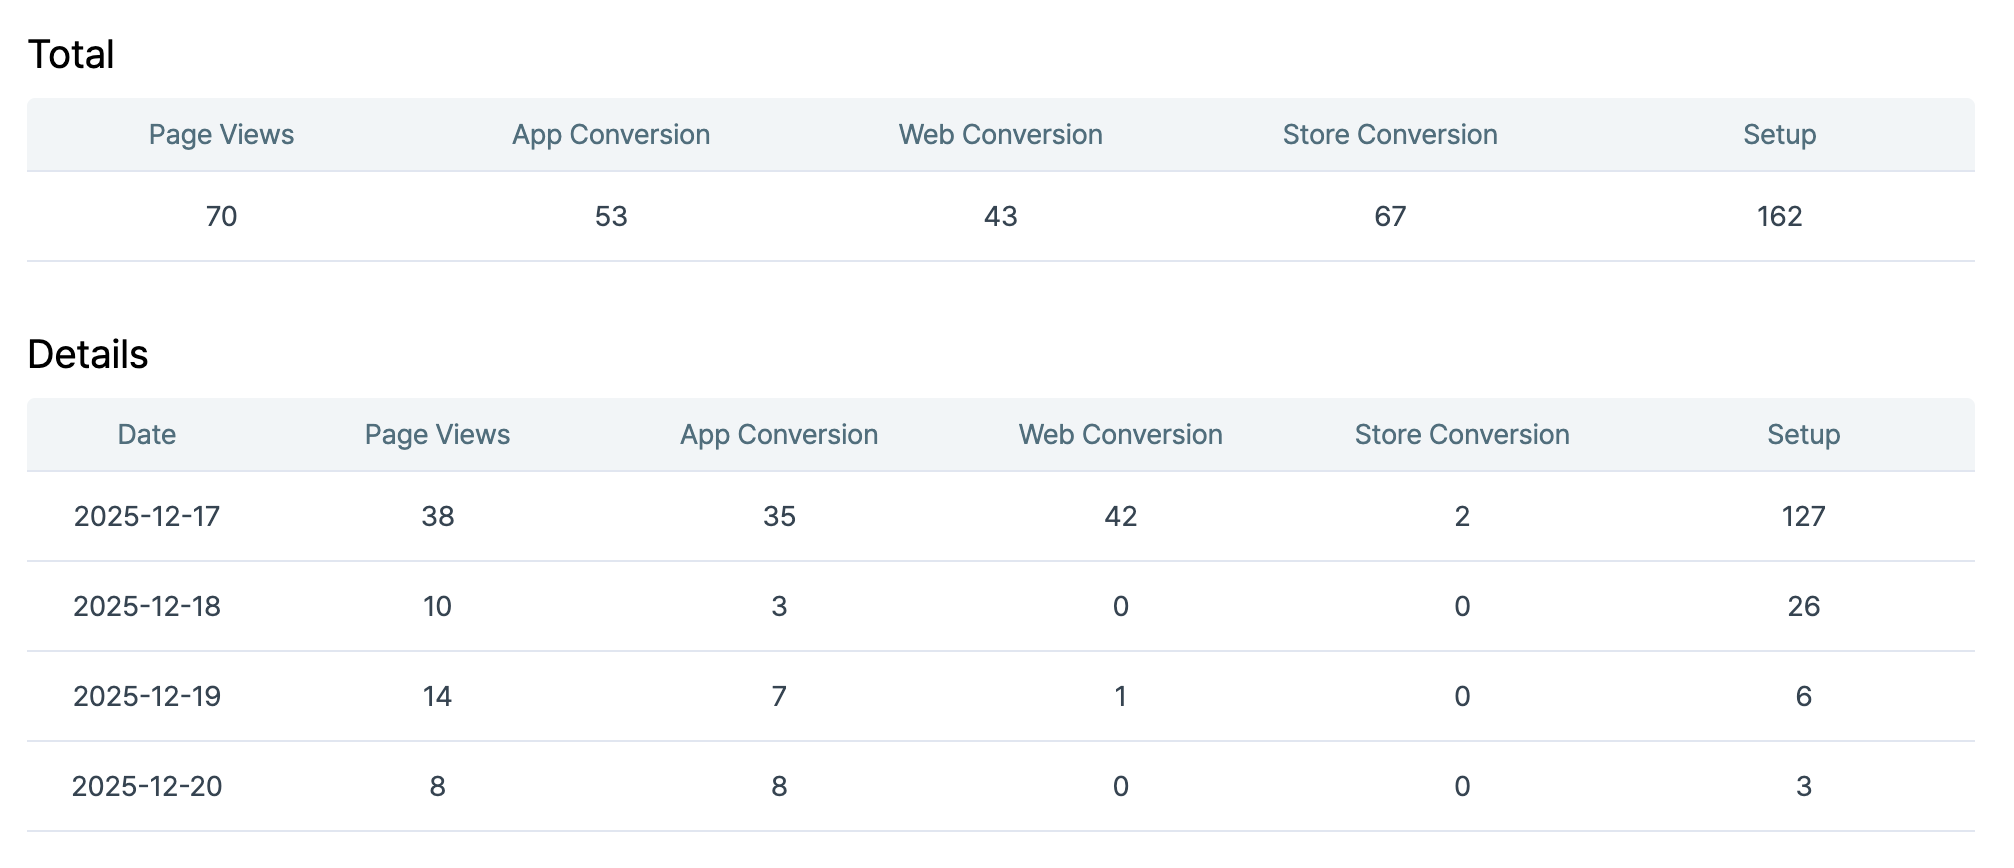The width and height of the screenshot is (2014, 868).
Task: Select App Conversion header in Details table
Action: [x=779, y=435]
